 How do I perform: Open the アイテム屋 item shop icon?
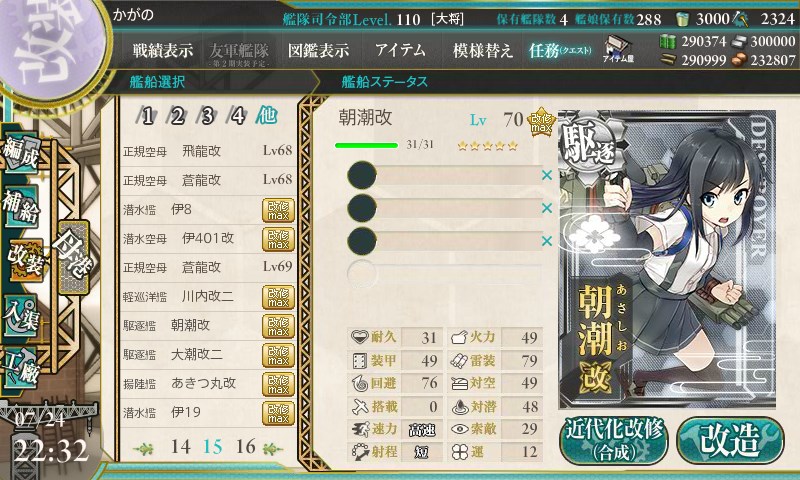[618, 50]
